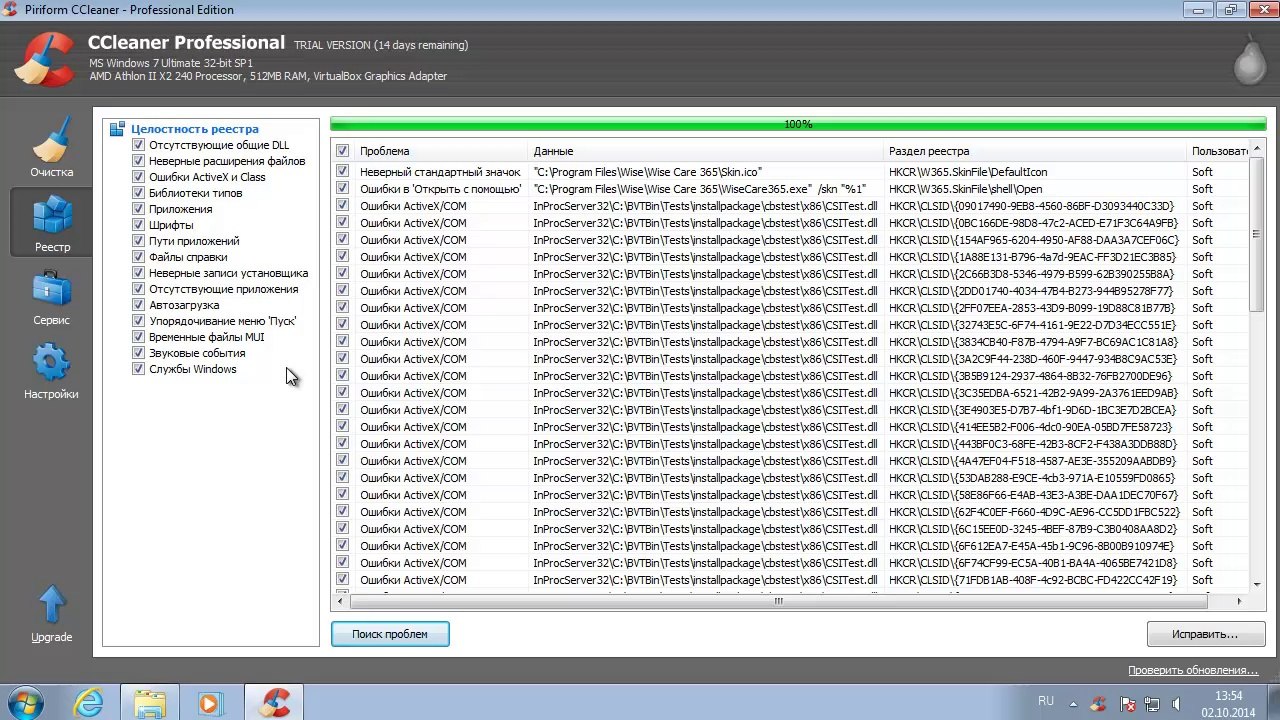The height and width of the screenshot is (720, 1280).
Task: Click the RU language indicator
Action: [x=1046, y=702]
